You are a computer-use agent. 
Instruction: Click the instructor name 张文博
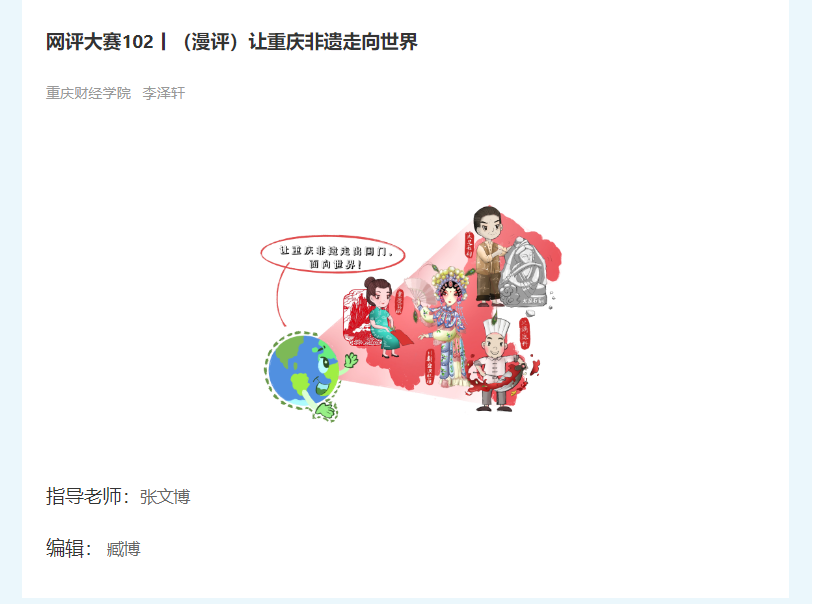pyautogui.click(x=165, y=497)
